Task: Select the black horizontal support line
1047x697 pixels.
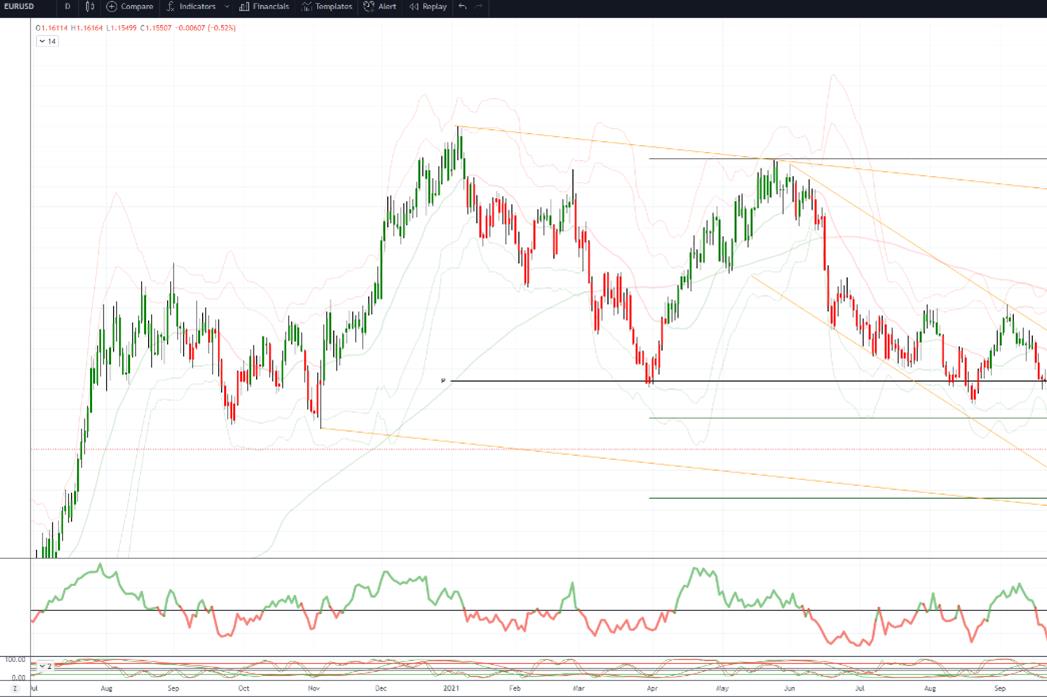Action: [748, 381]
